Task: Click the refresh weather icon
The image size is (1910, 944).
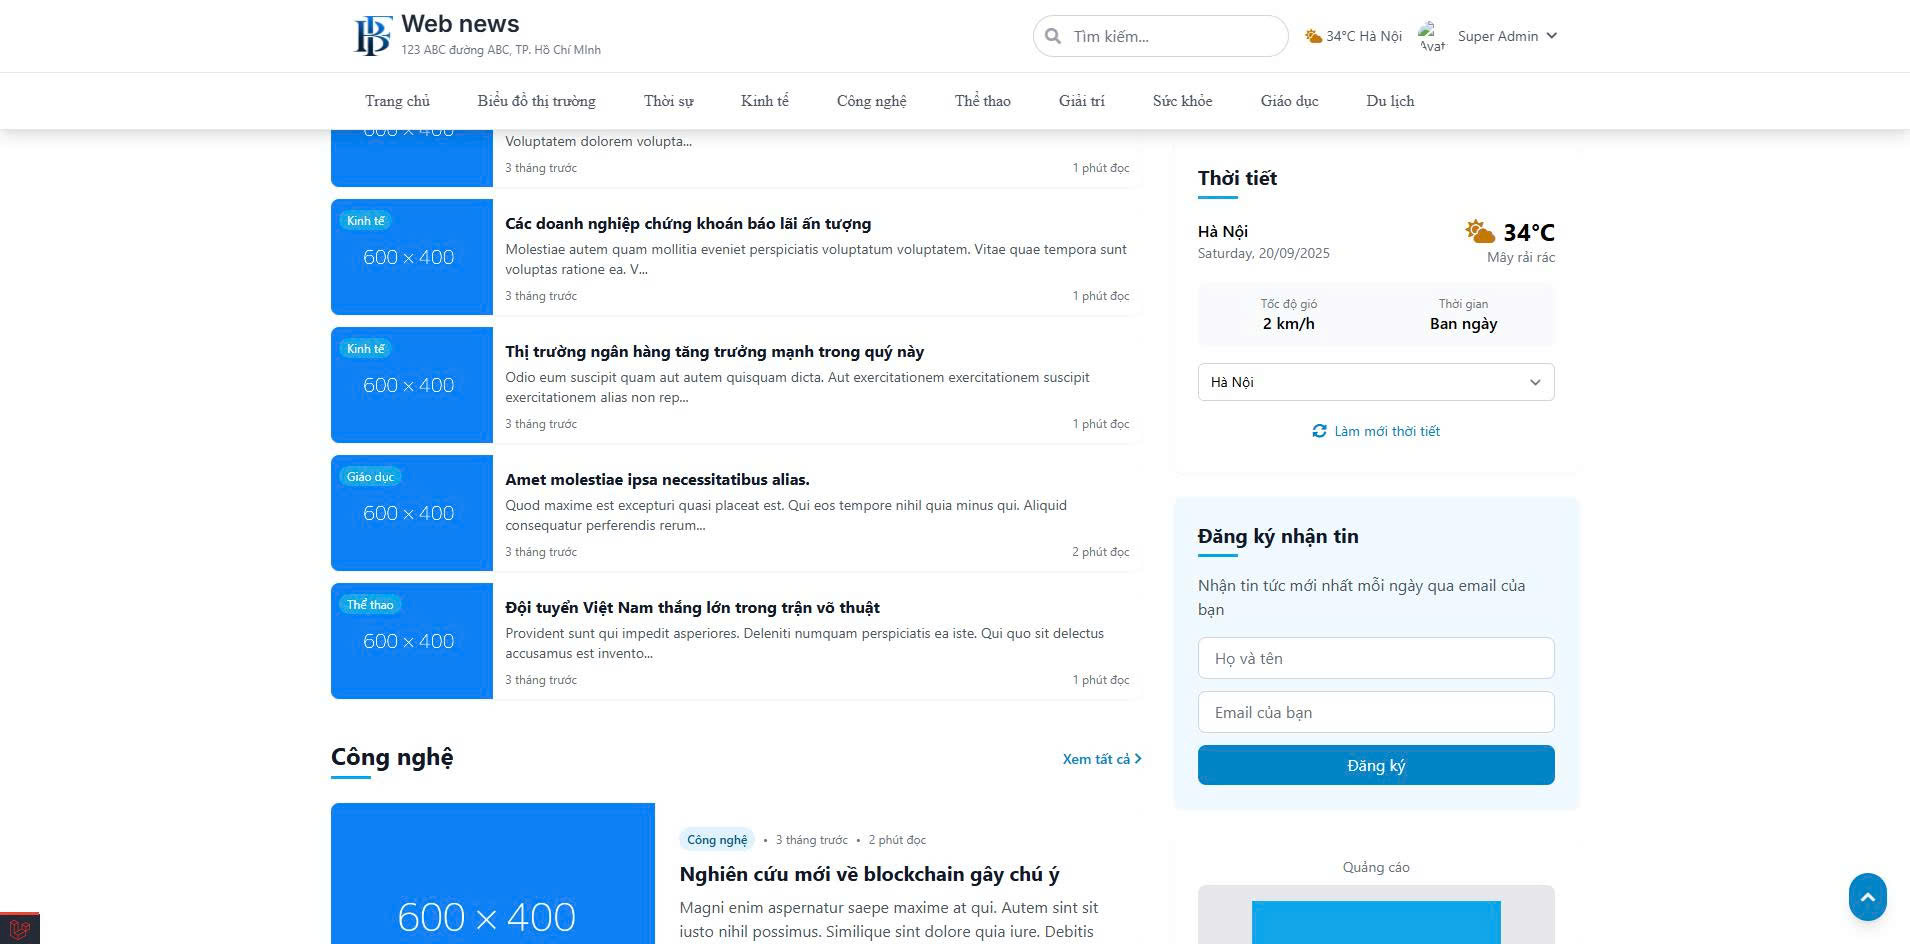Action: (1319, 431)
